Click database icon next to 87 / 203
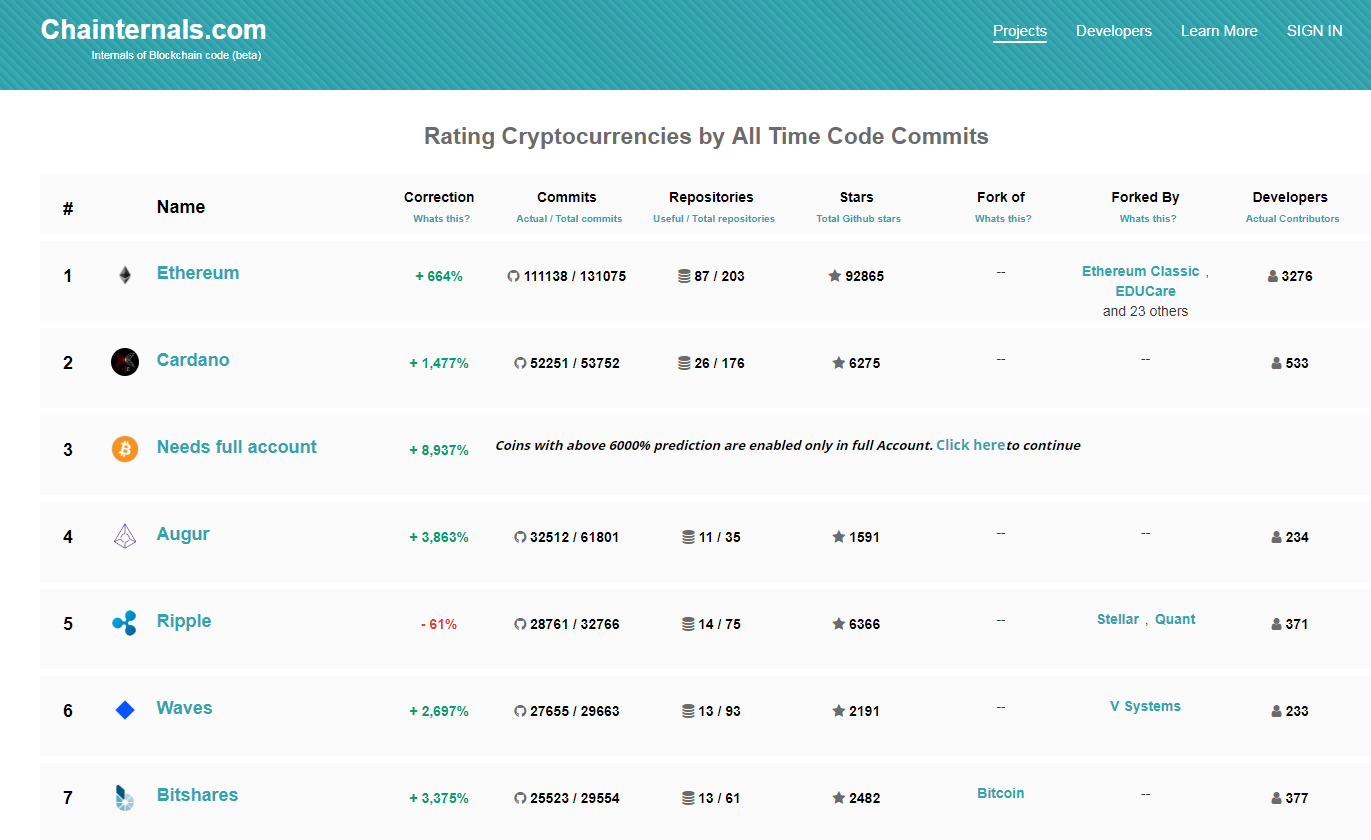 click(684, 276)
